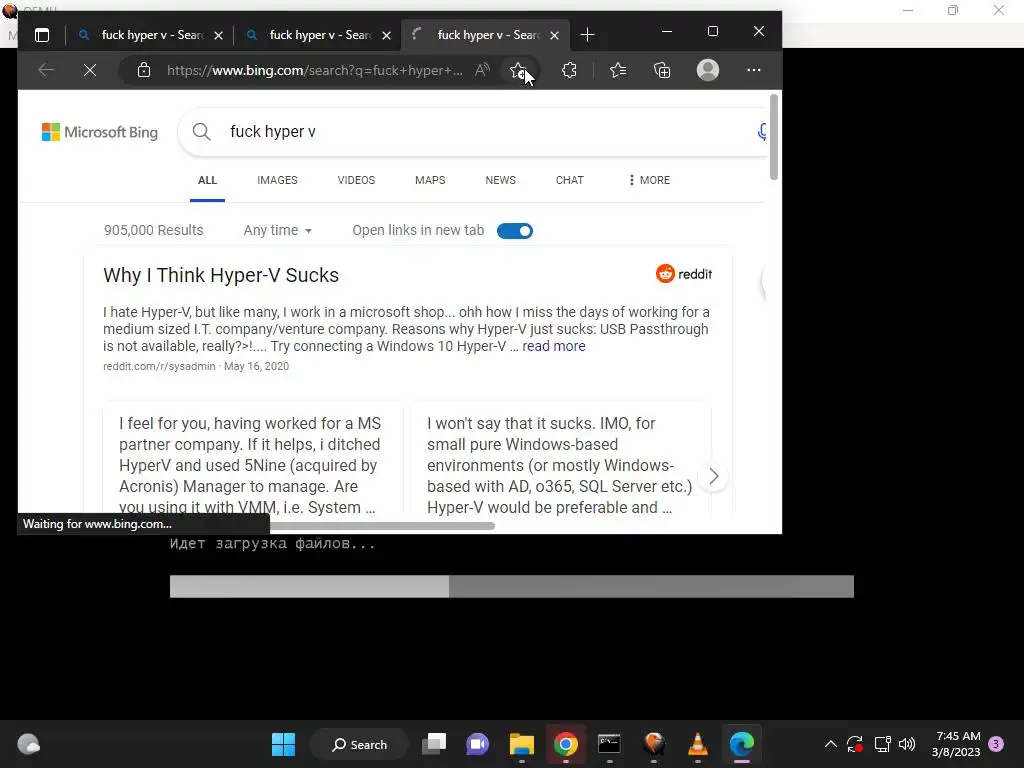View site information lock icon
This screenshot has width=1024, height=768.
click(x=144, y=70)
